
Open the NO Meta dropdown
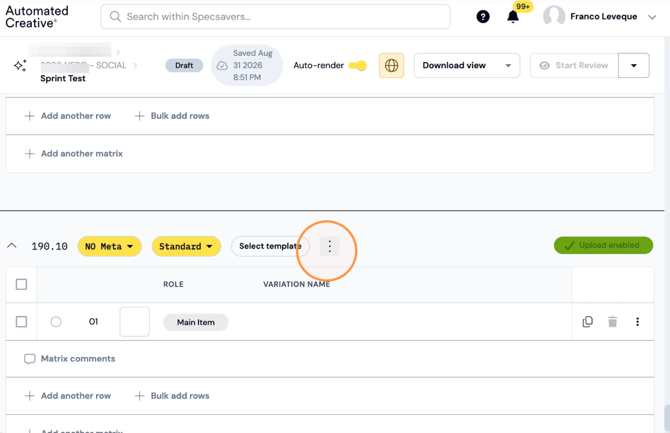(109, 246)
